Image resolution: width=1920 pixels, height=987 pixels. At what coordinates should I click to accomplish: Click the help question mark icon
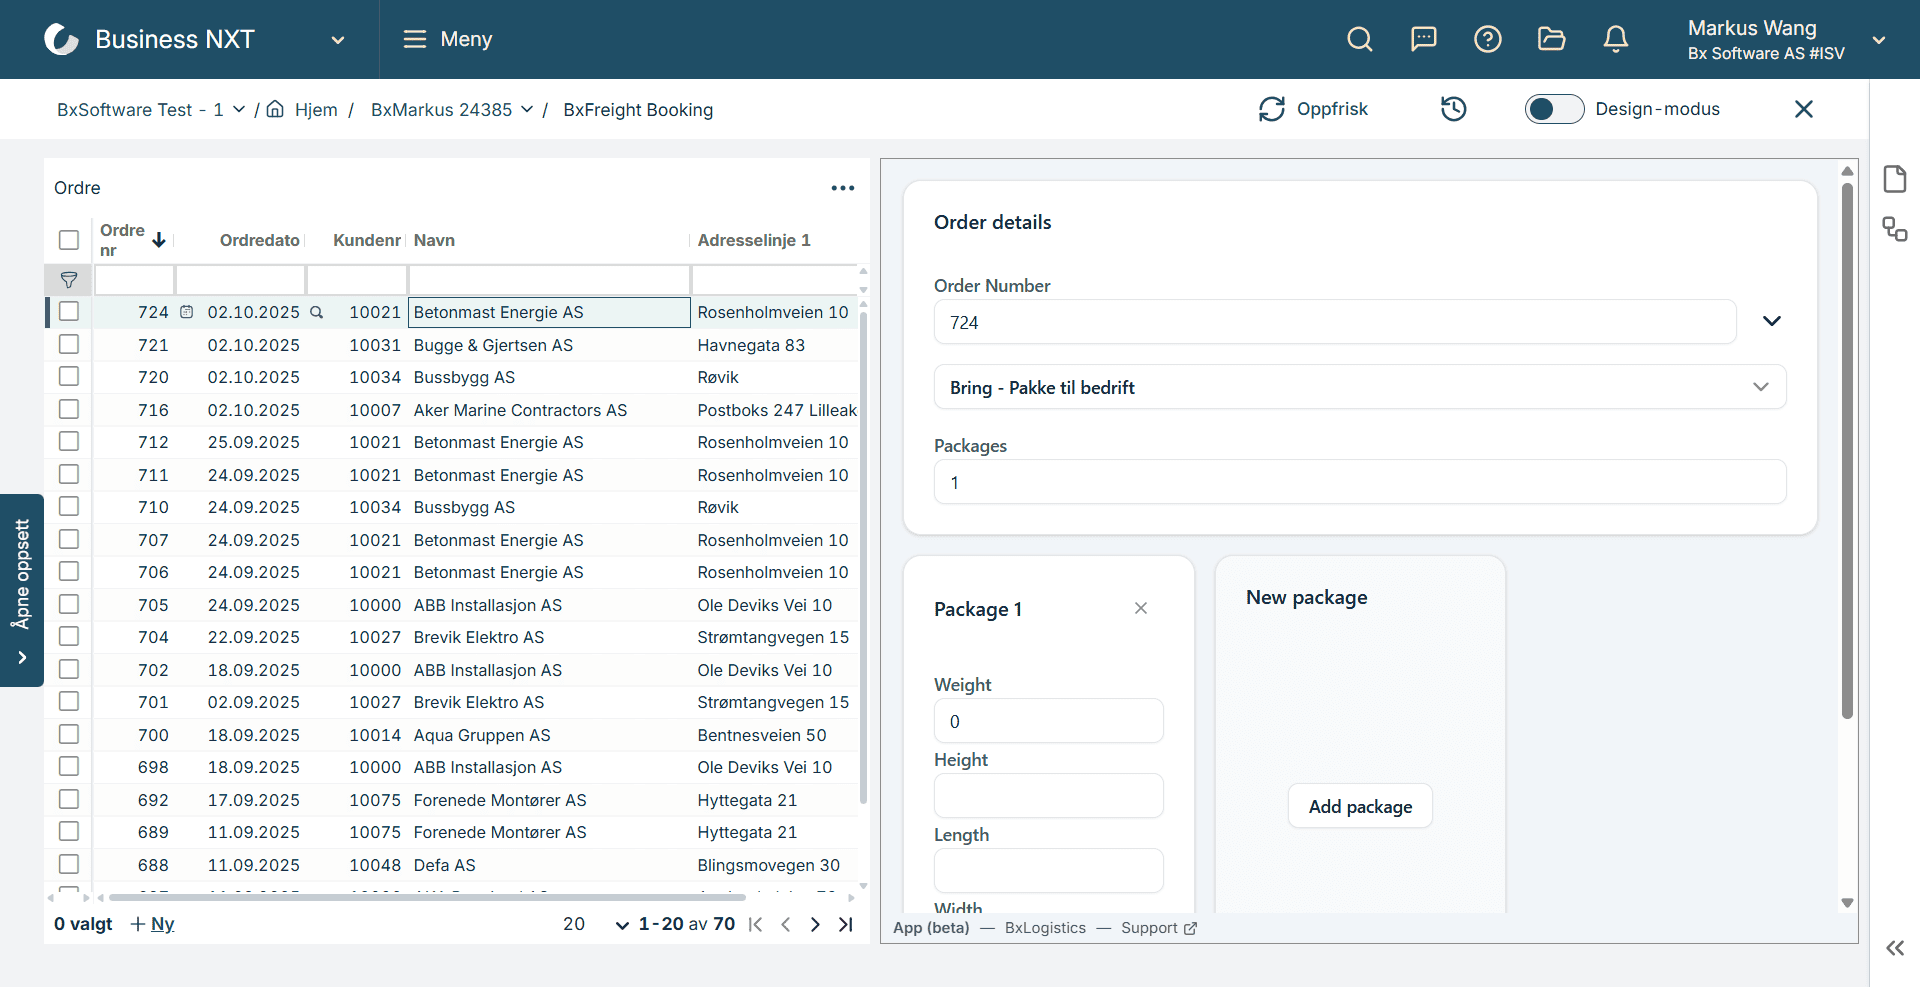pyautogui.click(x=1487, y=39)
